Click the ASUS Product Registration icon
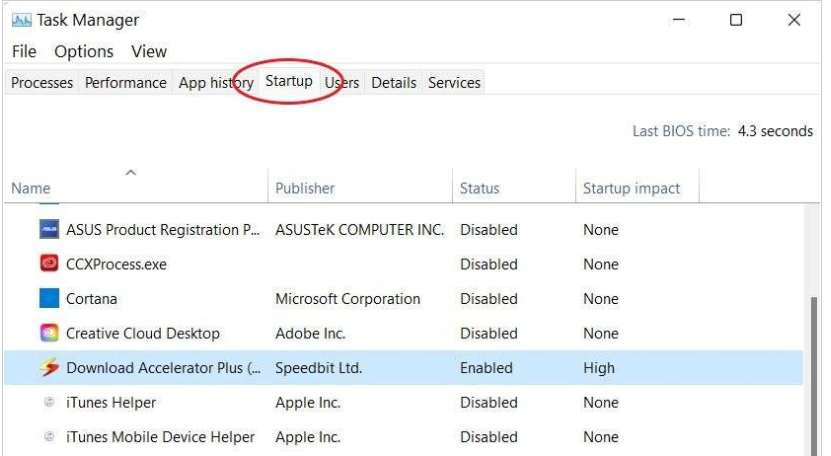The width and height of the screenshot is (831, 456). tap(49, 230)
